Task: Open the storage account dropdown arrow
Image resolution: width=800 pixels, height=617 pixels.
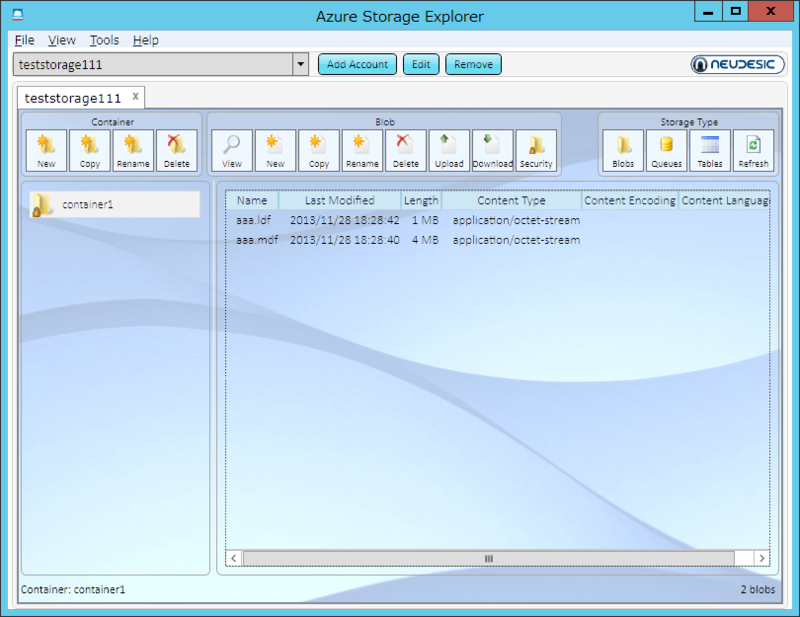Action: click(x=301, y=64)
